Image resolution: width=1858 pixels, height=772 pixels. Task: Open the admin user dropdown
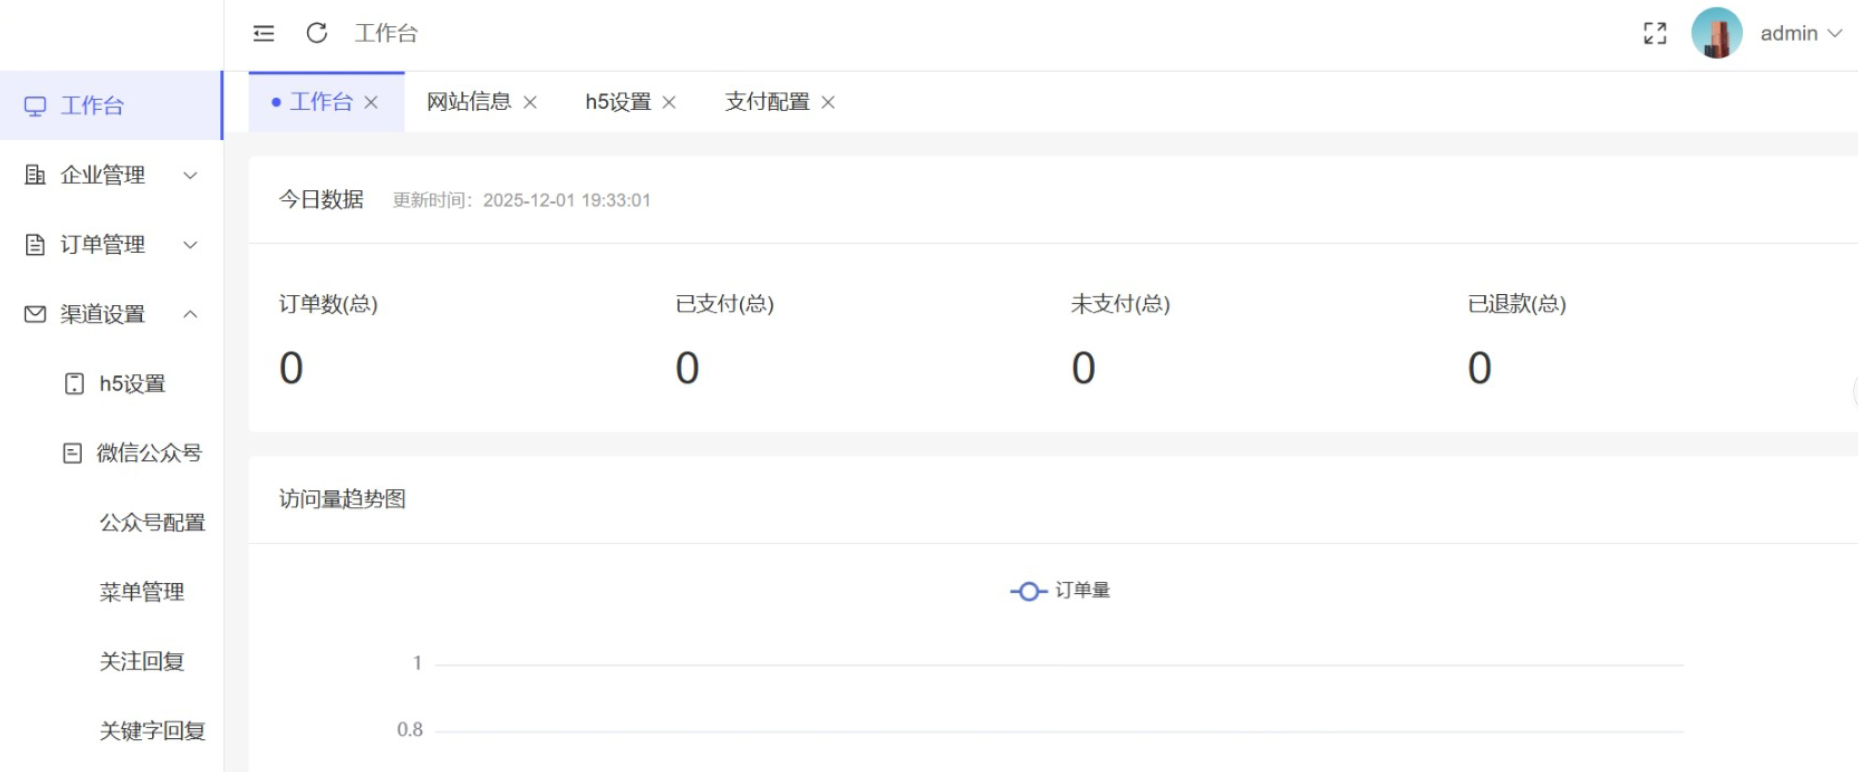coord(1801,34)
